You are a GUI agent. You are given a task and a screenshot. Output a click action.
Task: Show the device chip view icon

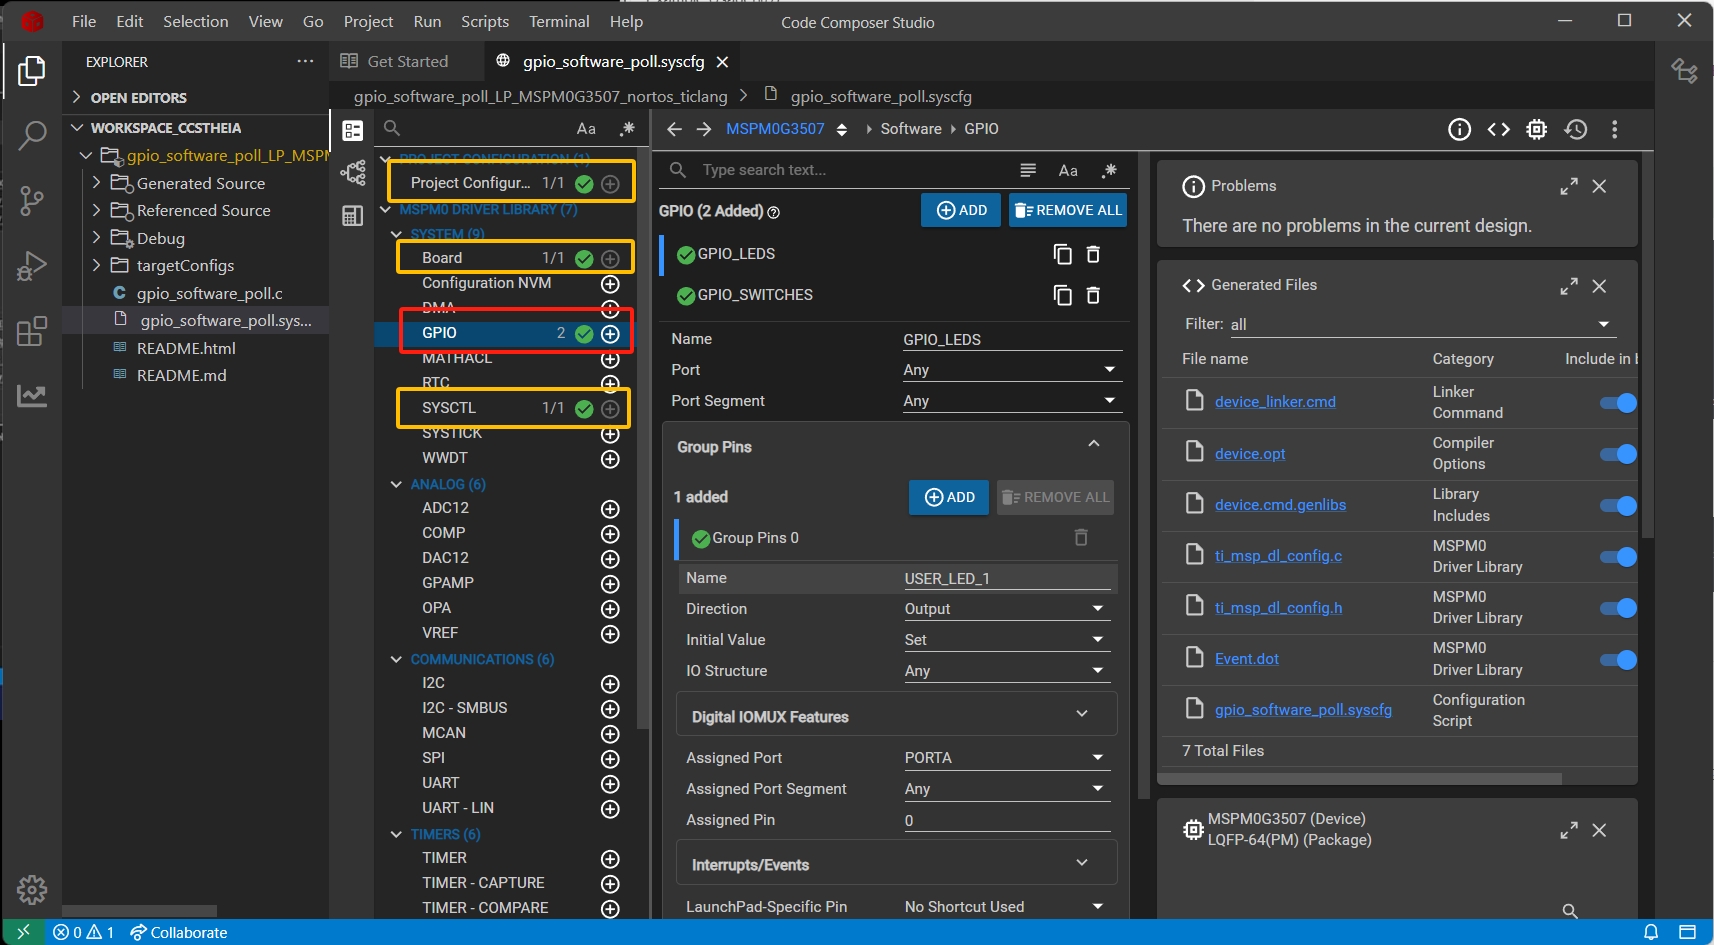(x=1537, y=129)
